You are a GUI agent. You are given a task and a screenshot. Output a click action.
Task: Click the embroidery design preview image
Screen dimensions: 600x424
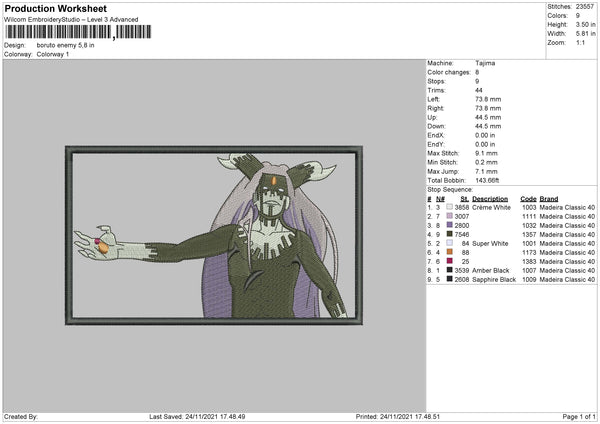point(214,235)
